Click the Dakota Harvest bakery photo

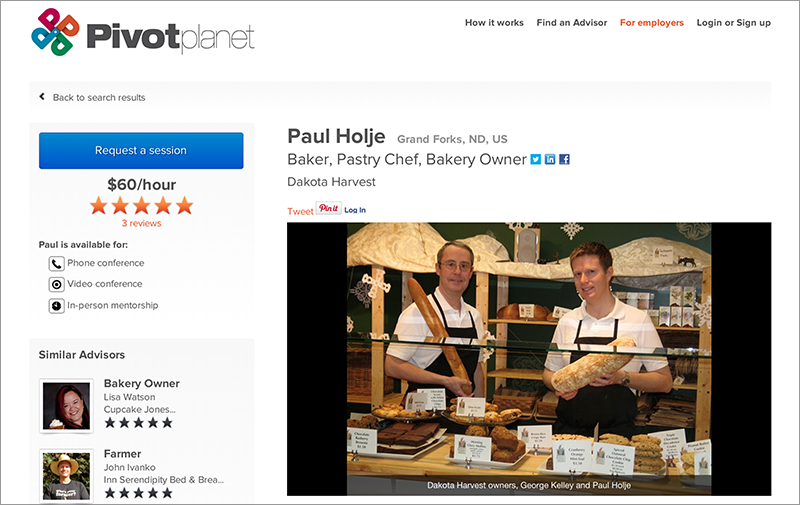(529, 359)
